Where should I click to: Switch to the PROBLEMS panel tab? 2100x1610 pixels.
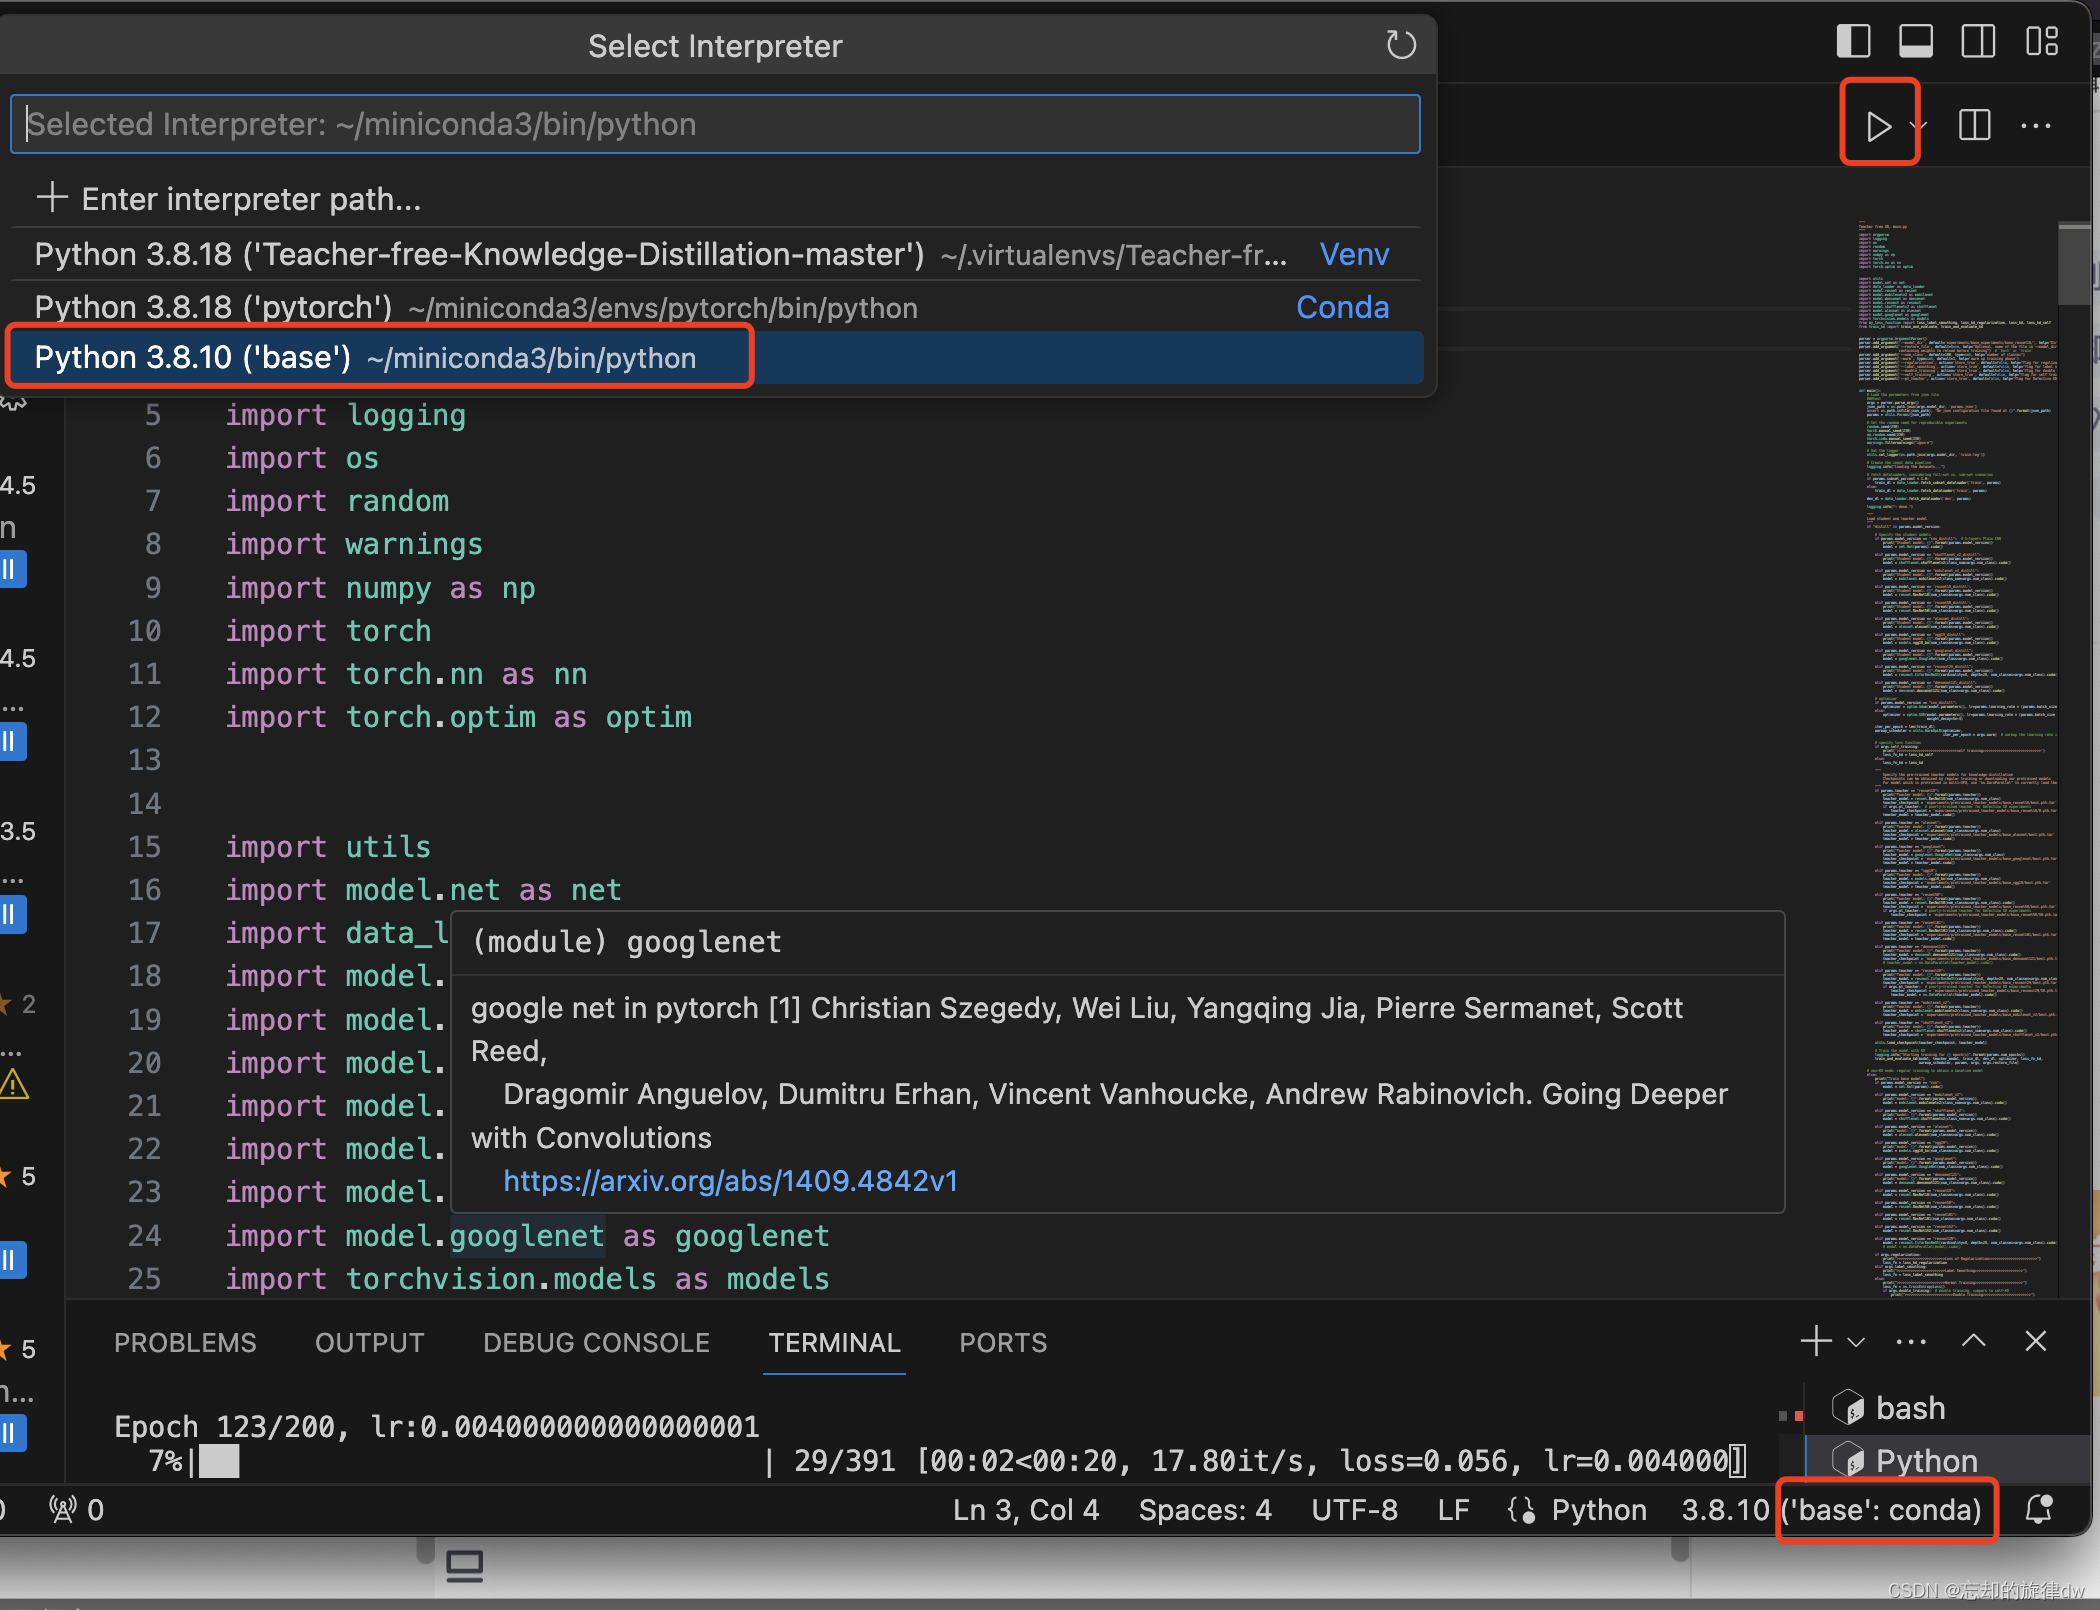pyautogui.click(x=185, y=1343)
